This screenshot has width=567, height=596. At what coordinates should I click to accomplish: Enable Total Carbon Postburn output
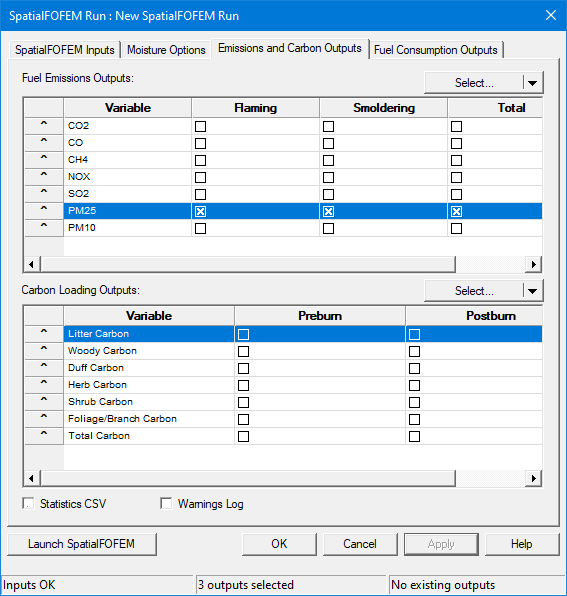(414, 436)
